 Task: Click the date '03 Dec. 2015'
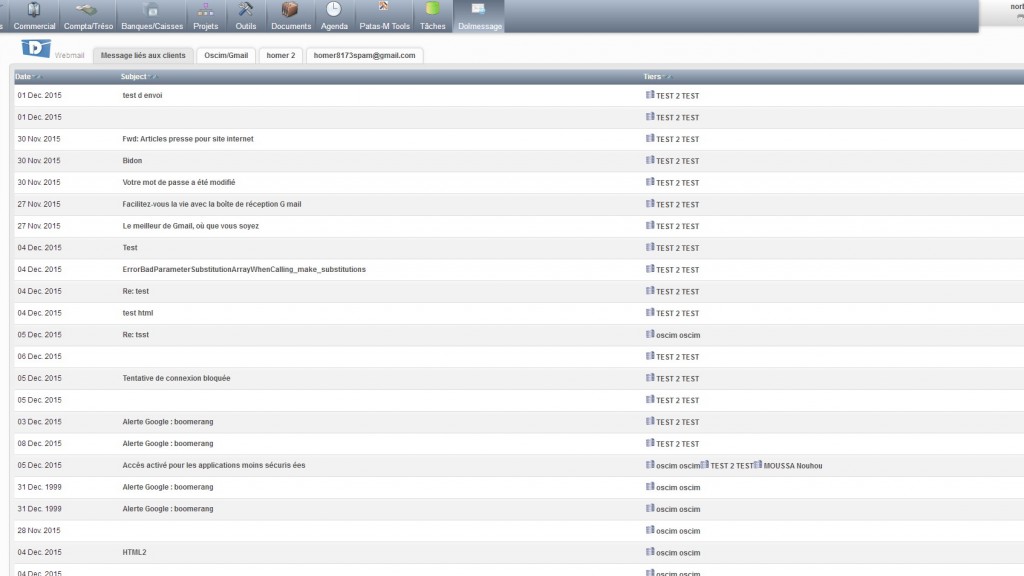(x=39, y=422)
